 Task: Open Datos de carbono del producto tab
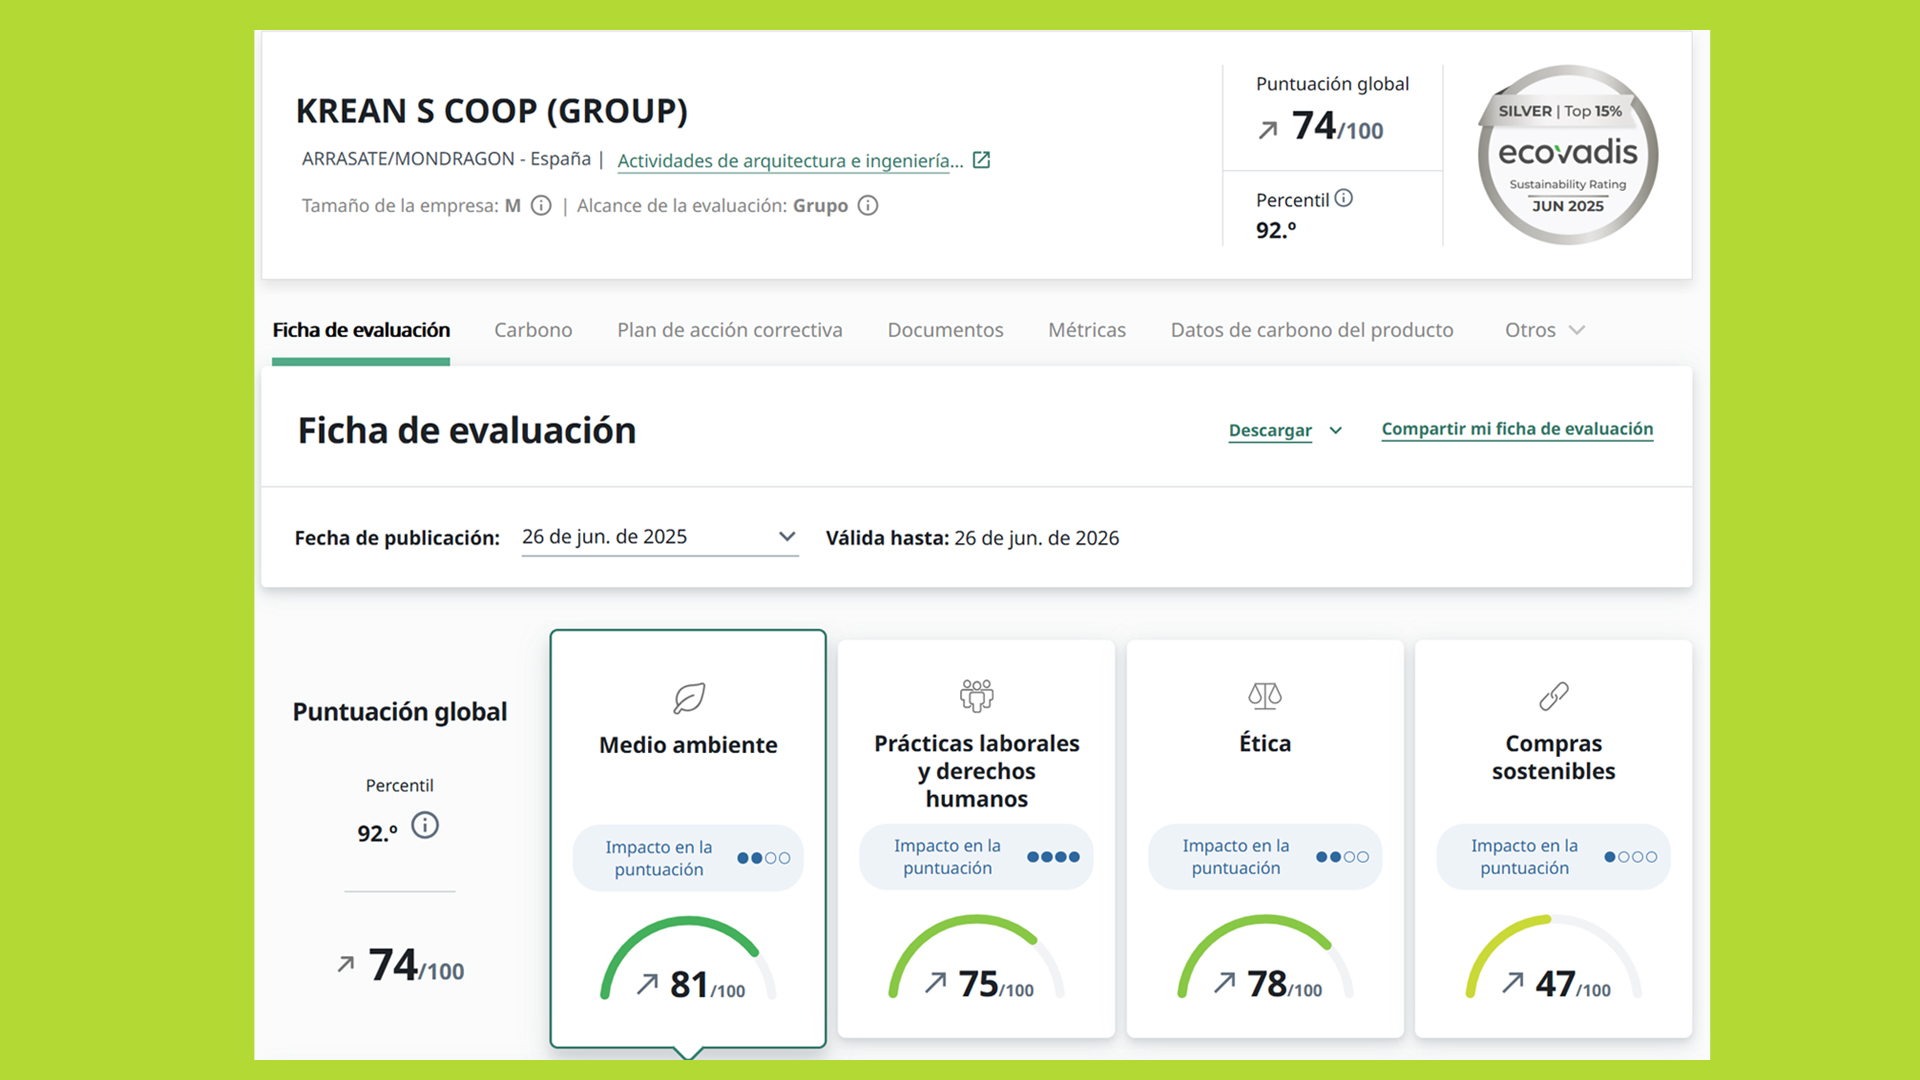click(x=1312, y=330)
